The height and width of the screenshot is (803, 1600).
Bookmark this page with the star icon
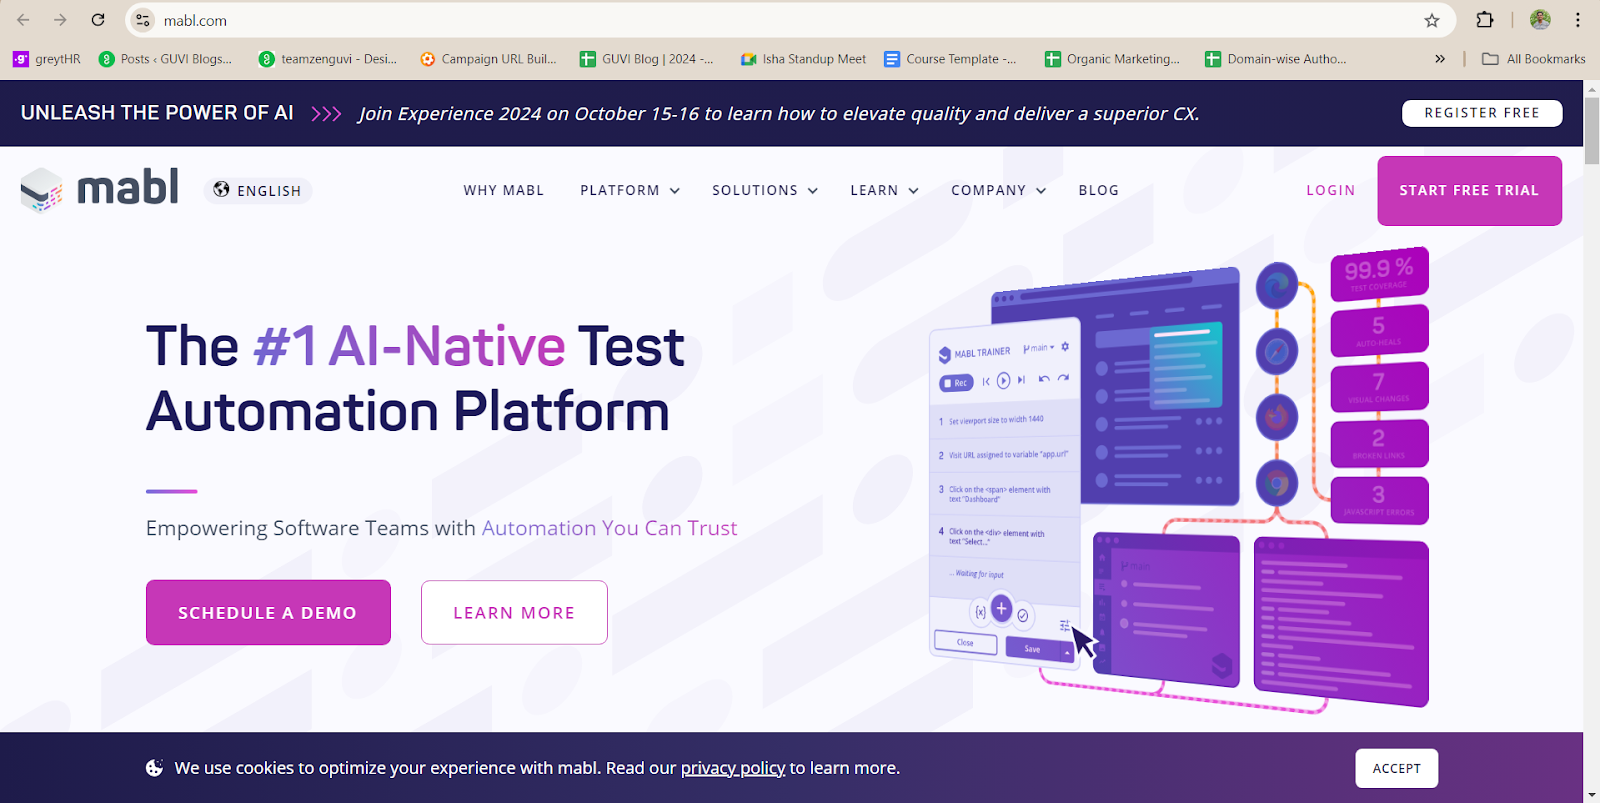tap(1432, 20)
